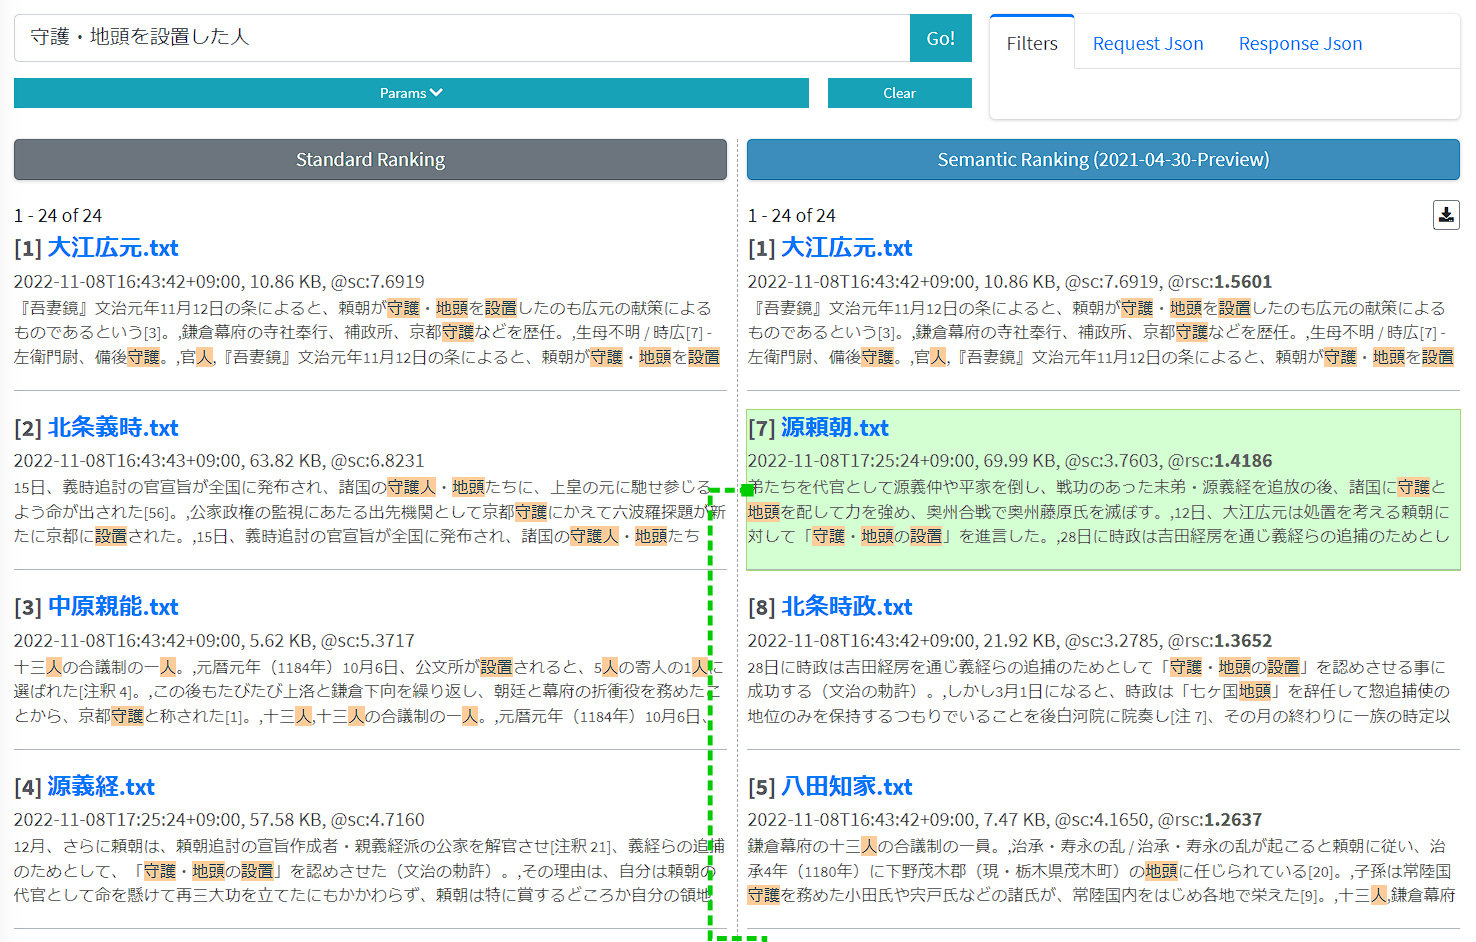Click the snippet text under standard 北条義時.txt
This screenshot has width=1476, height=942.
(x=370, y=511)
